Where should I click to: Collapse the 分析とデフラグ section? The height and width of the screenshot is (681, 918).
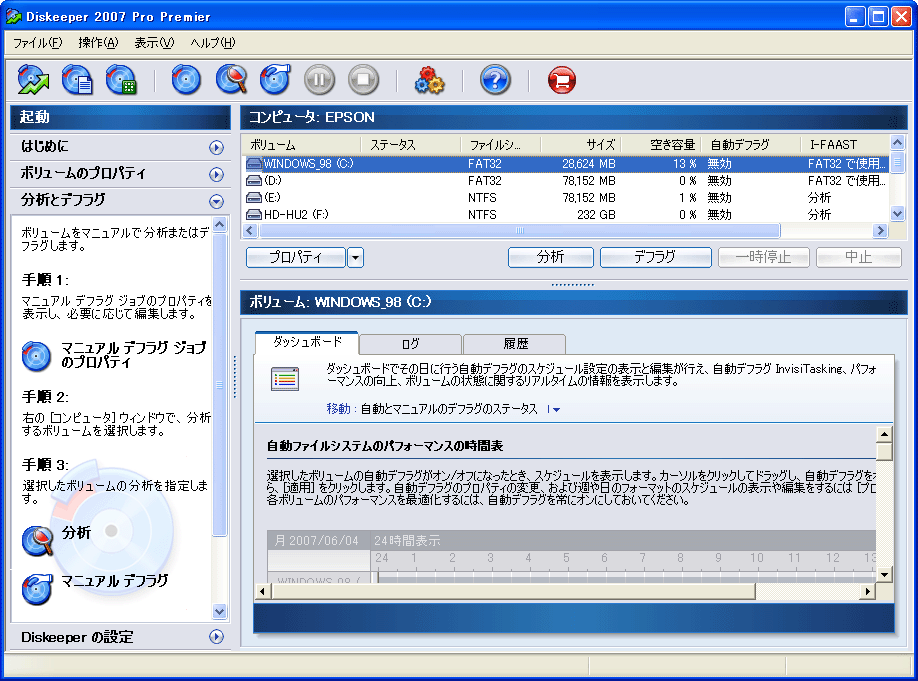[217, 201]
